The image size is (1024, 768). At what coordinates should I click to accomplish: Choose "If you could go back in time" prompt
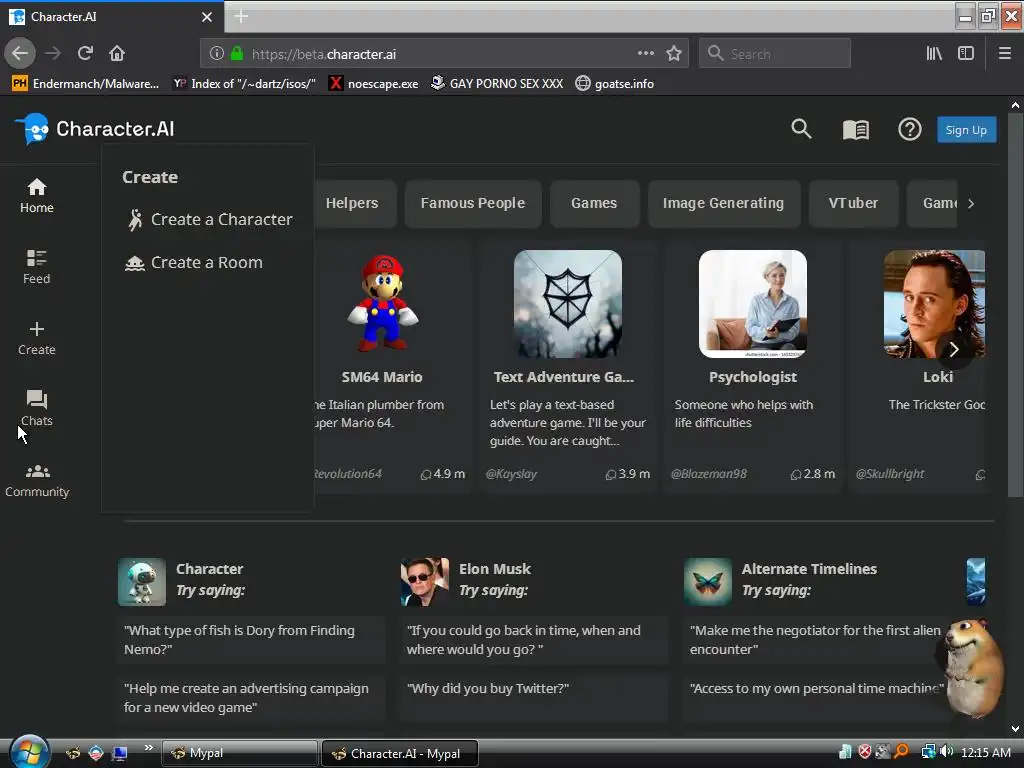[534, 640]
